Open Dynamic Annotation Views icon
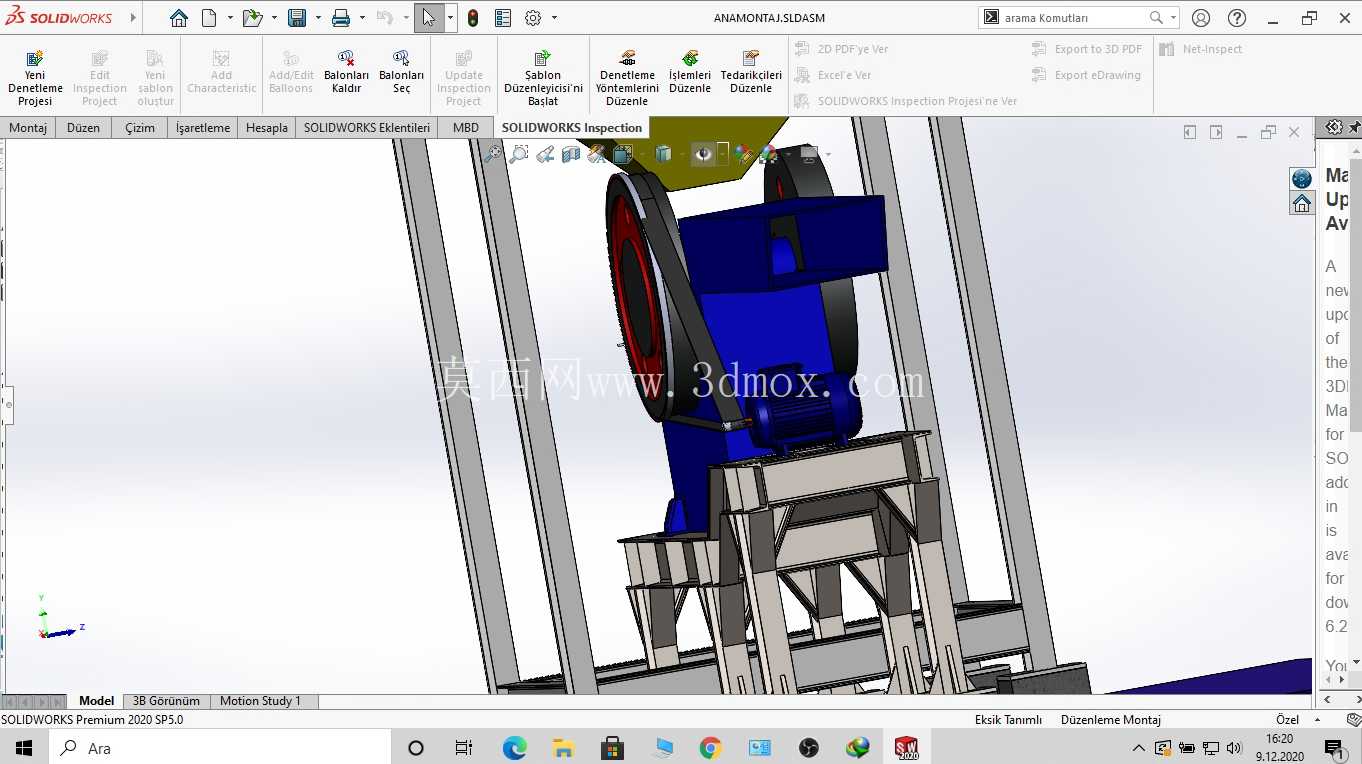 pyautogui.click(x=597, y=154)
